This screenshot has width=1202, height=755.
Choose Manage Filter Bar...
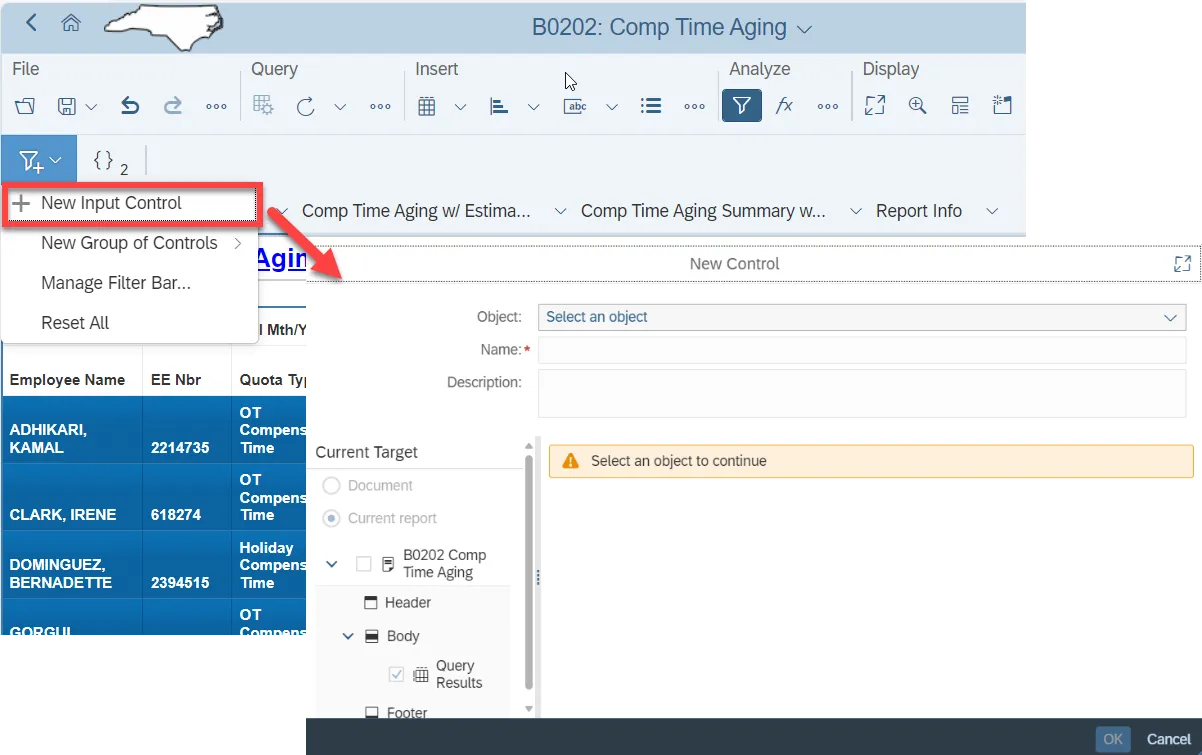[x=116, y=283]
